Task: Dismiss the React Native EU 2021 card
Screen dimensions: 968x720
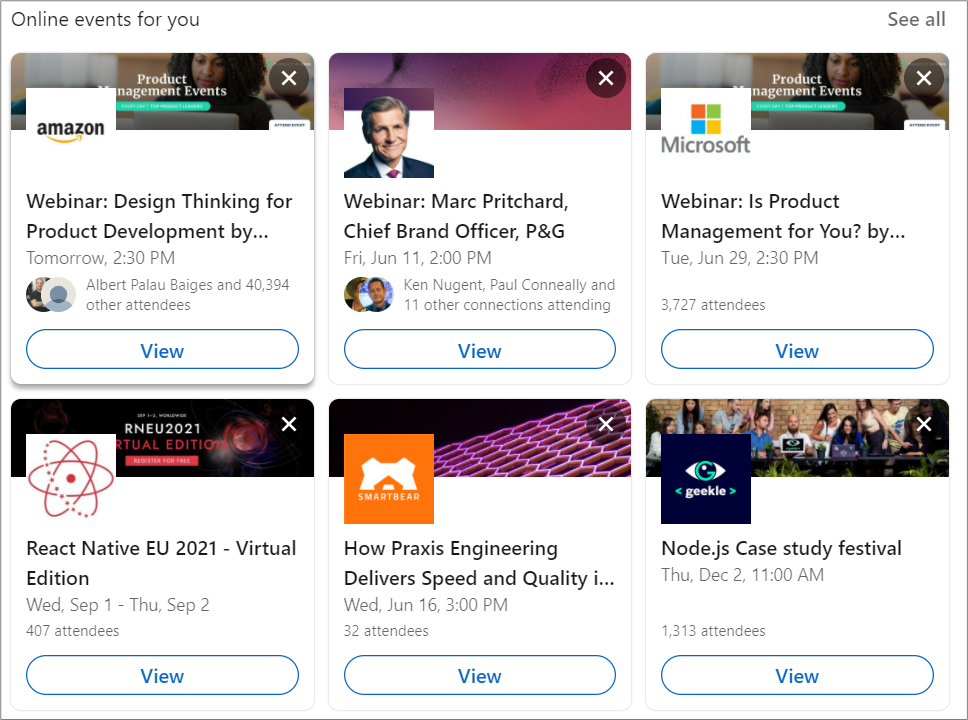Action: coord(289,424)
